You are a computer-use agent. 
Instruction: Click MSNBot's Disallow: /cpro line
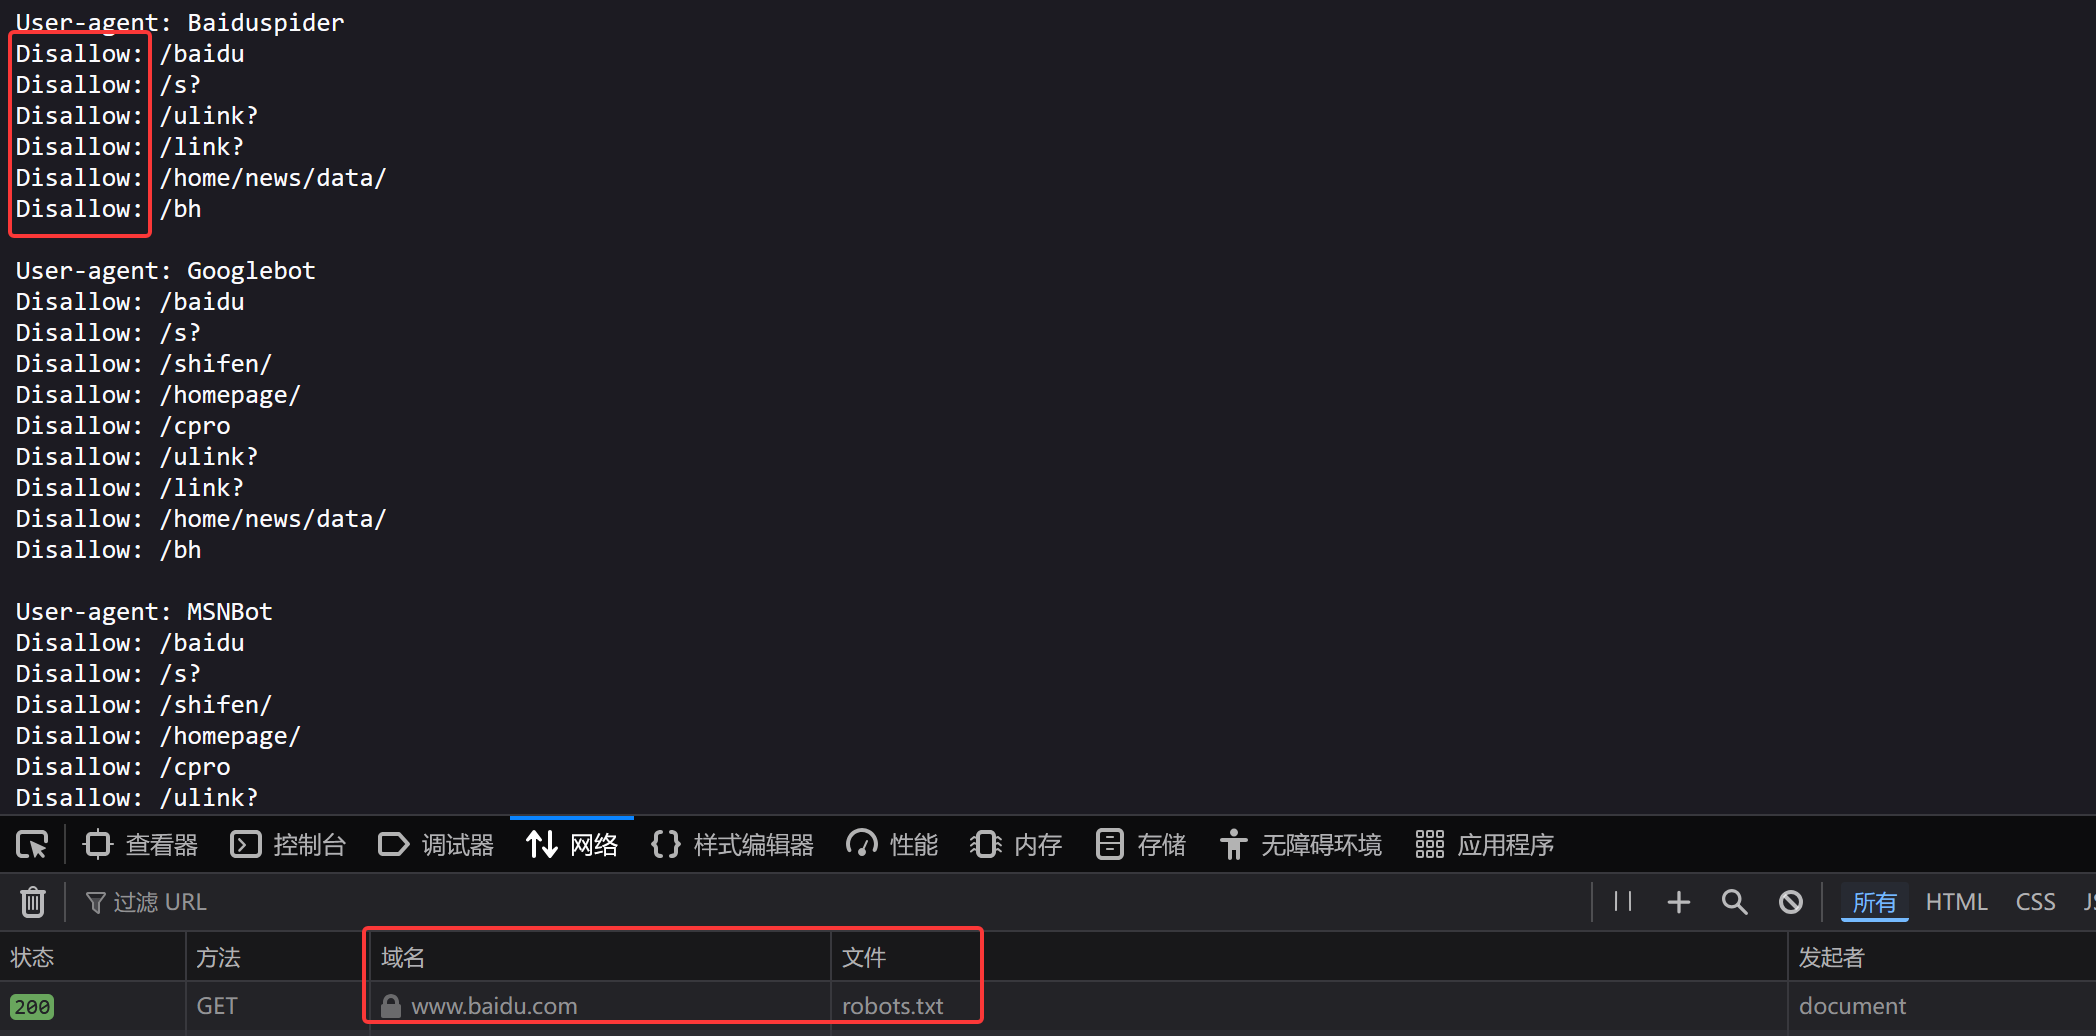coord(123,767)
